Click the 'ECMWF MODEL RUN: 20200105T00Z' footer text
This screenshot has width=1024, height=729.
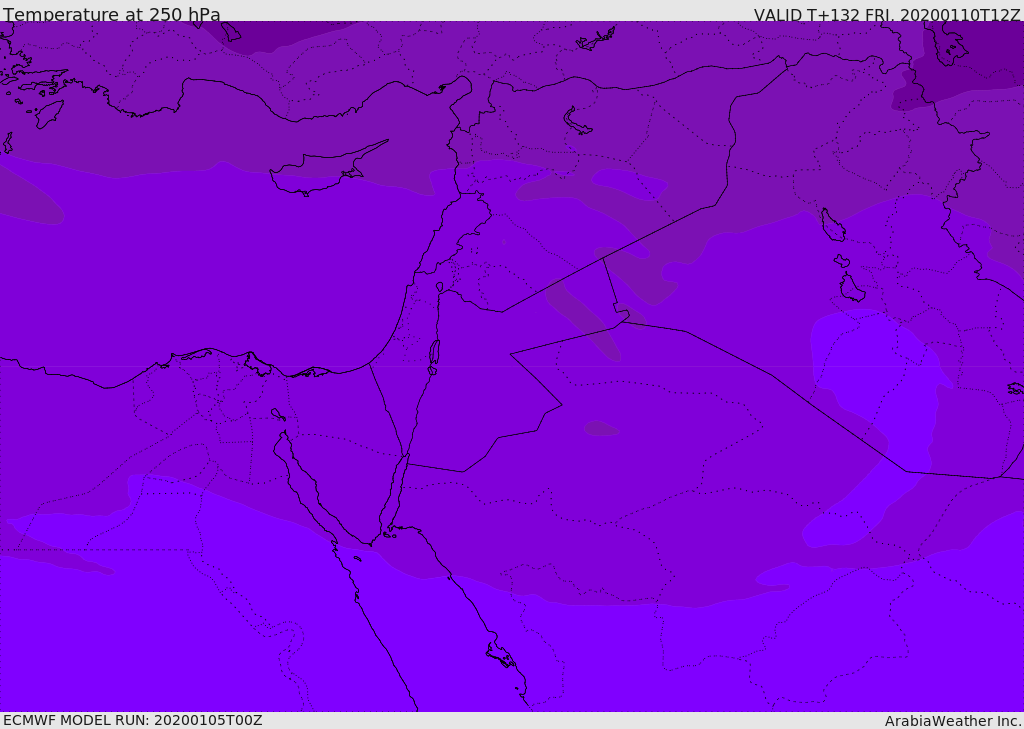pyautogui.click(x=133, y=720)
